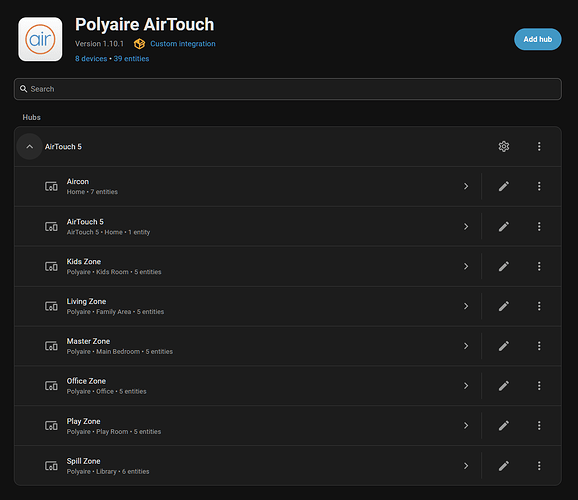578x500 pixels.
Task: Open the three-dot menu for Living Zone
Action: pos(539,306)
